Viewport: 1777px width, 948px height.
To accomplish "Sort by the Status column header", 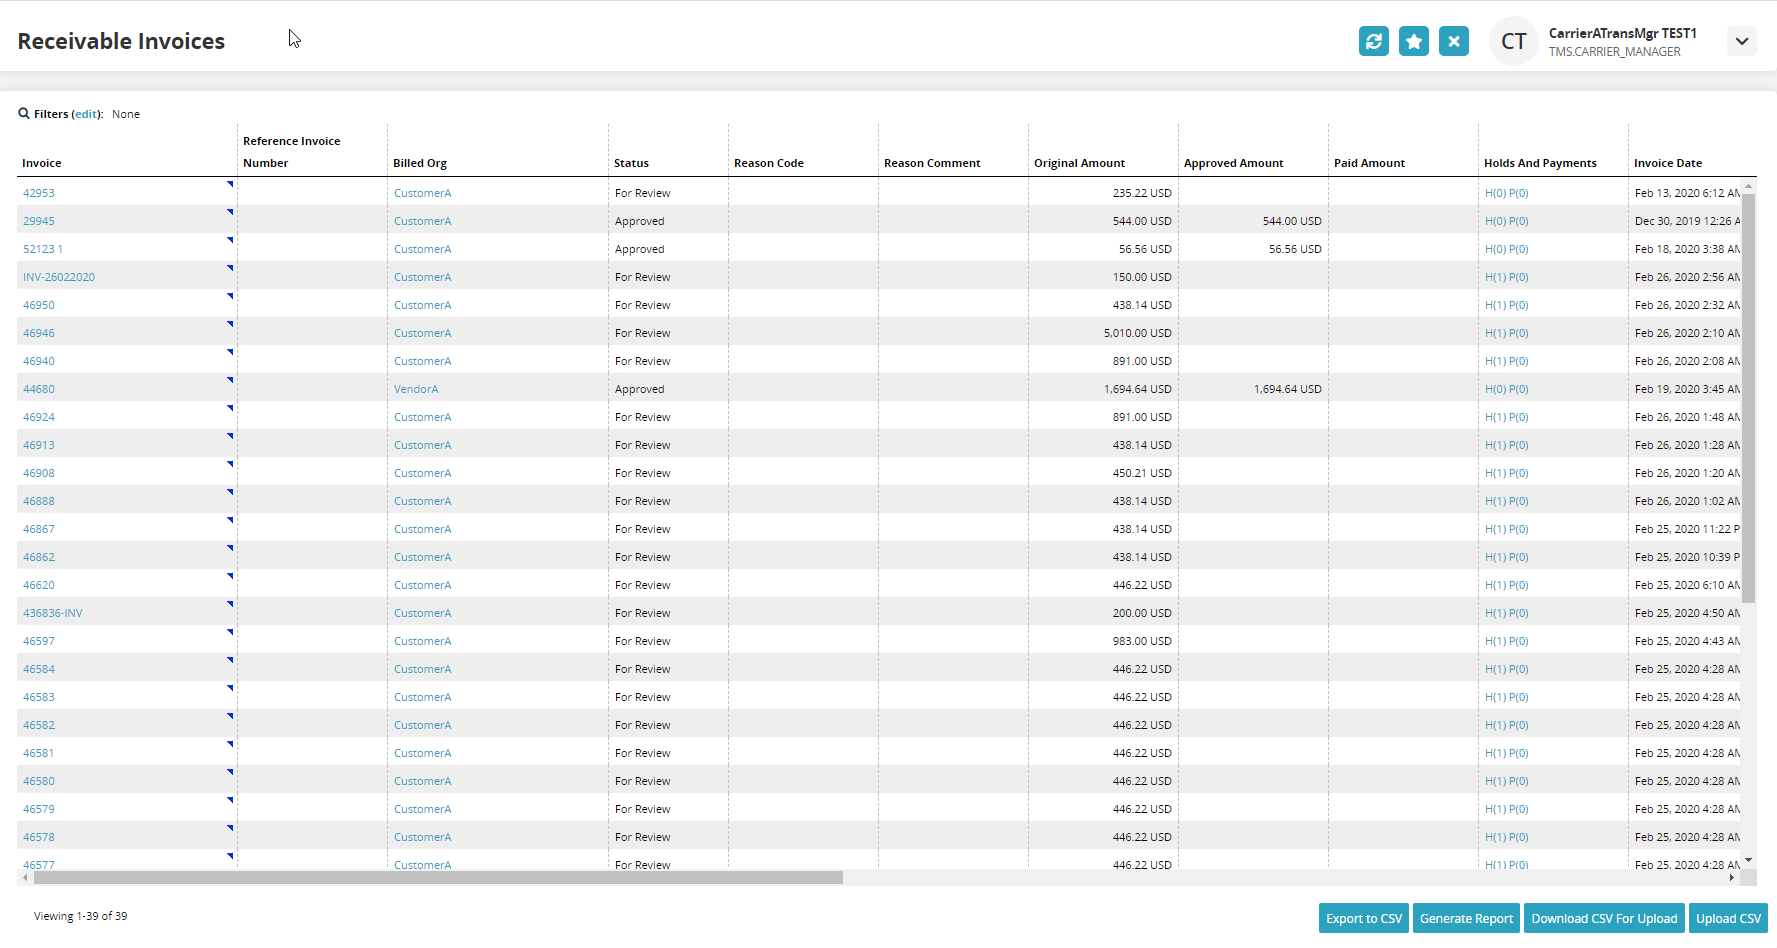I will click(x=631, y=163).
